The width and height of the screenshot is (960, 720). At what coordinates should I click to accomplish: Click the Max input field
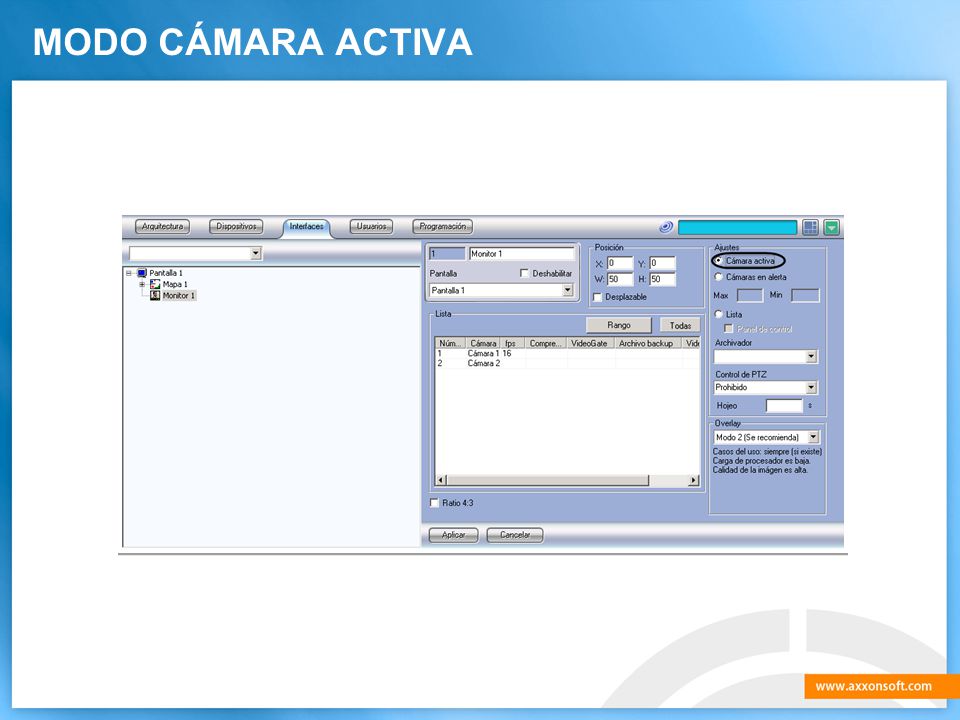(749, 296)
